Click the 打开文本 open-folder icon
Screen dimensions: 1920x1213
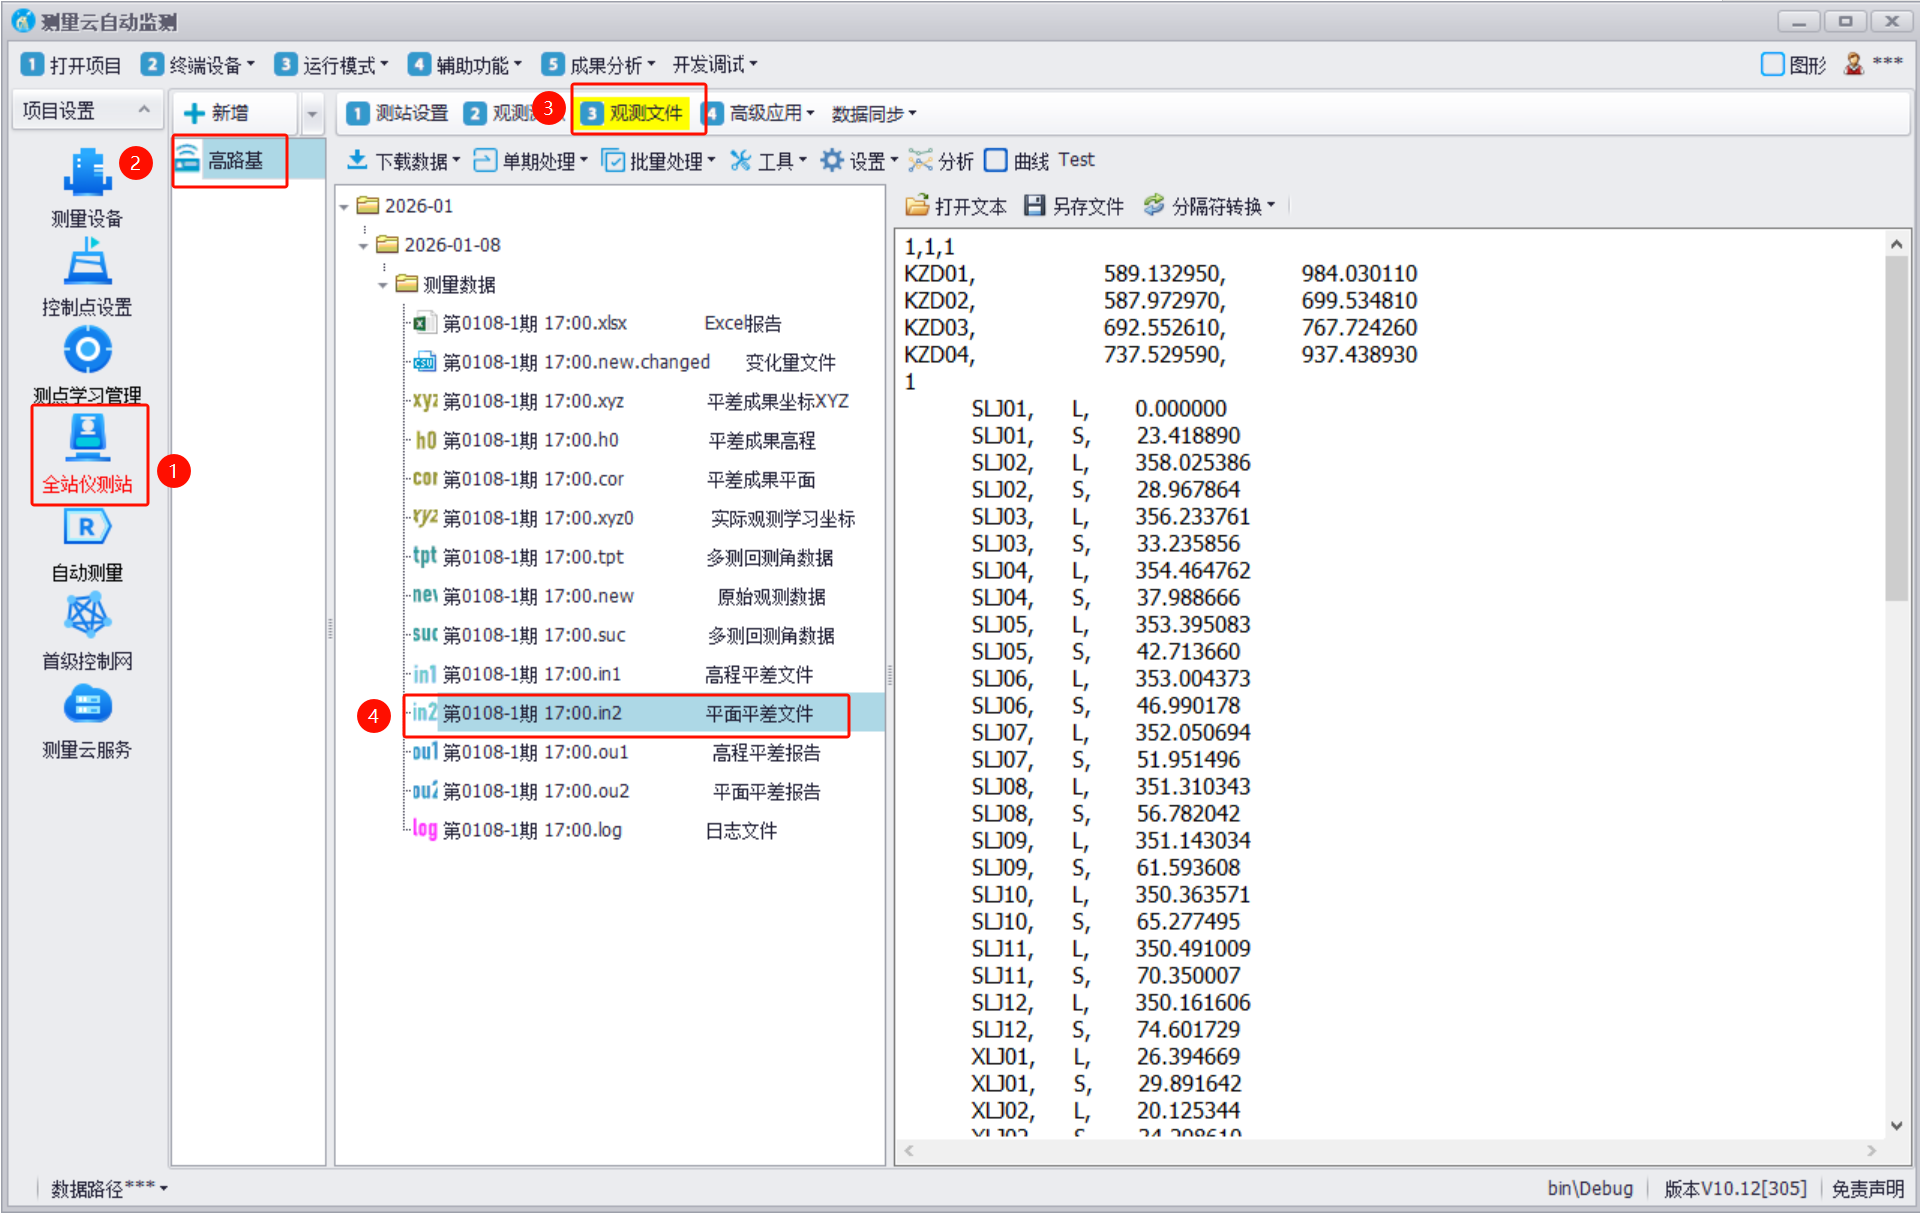point(916,206)
